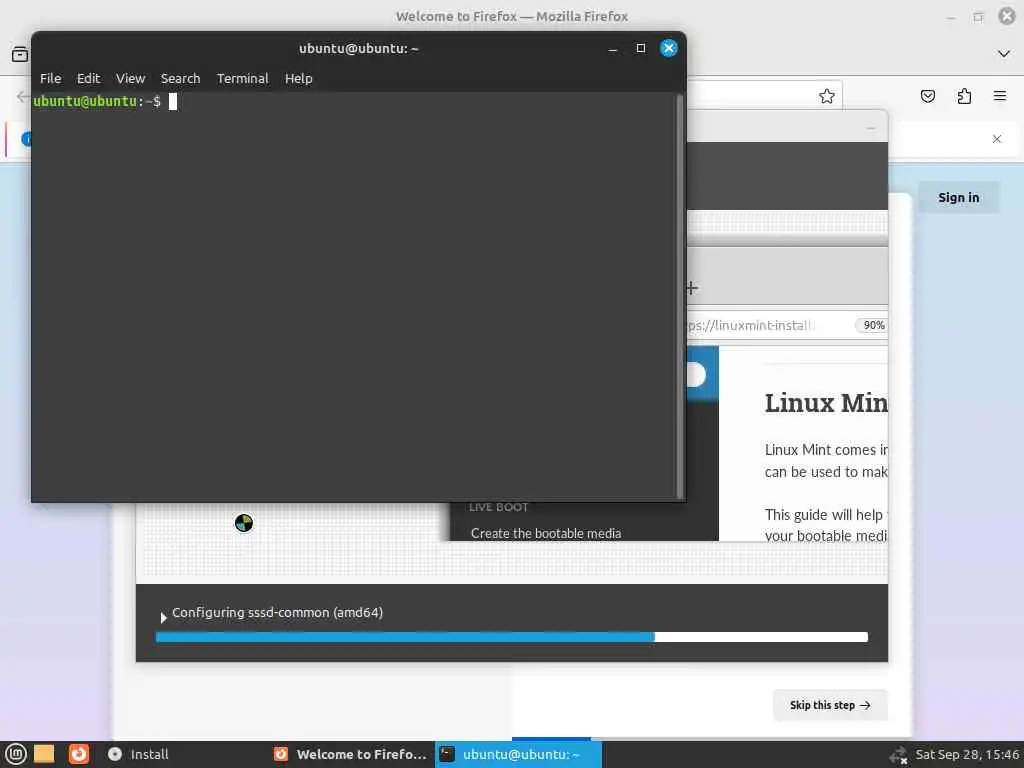This screenshot has height=768, width=1024.
Task: Bookmark the page with the Firefox star icon
Action: click(827, 96)
